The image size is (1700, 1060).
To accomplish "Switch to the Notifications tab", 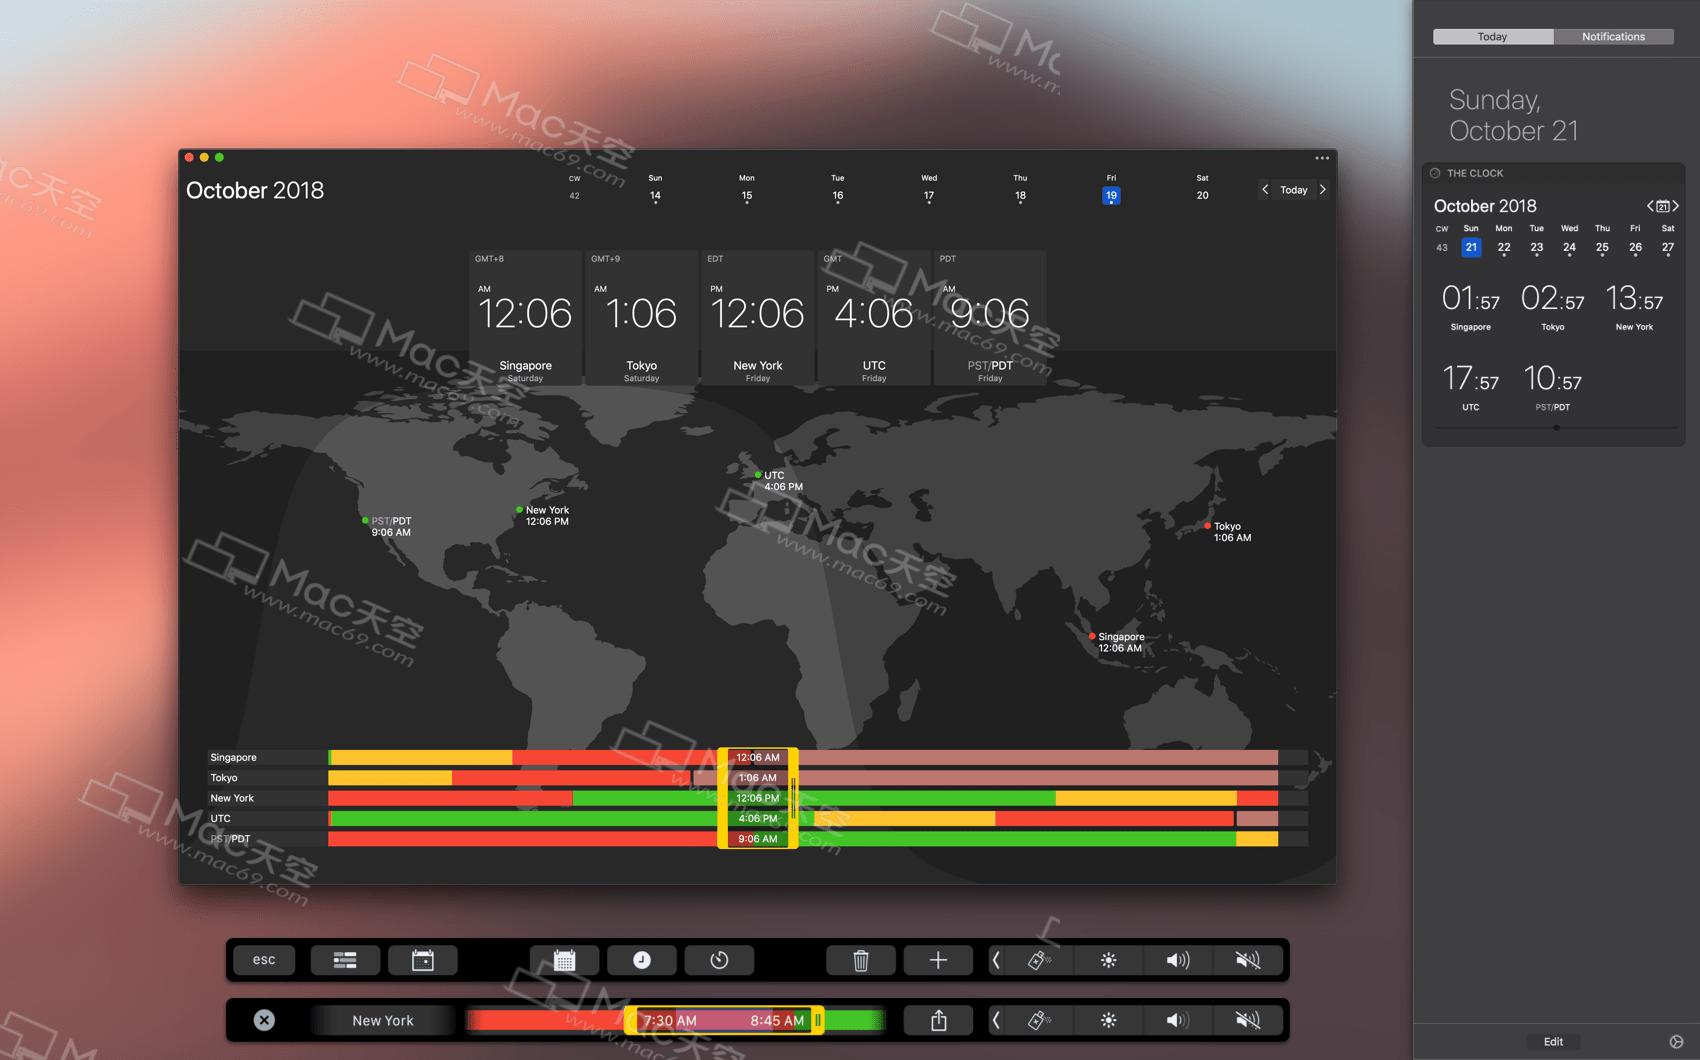I will 1613,37.
